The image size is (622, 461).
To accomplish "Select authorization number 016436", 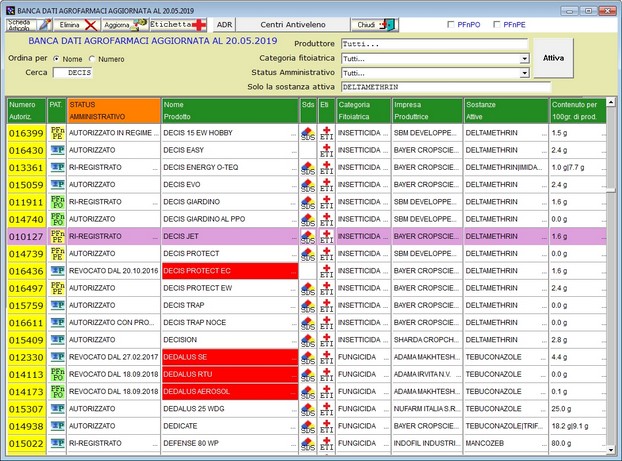I will click(26, 271).
